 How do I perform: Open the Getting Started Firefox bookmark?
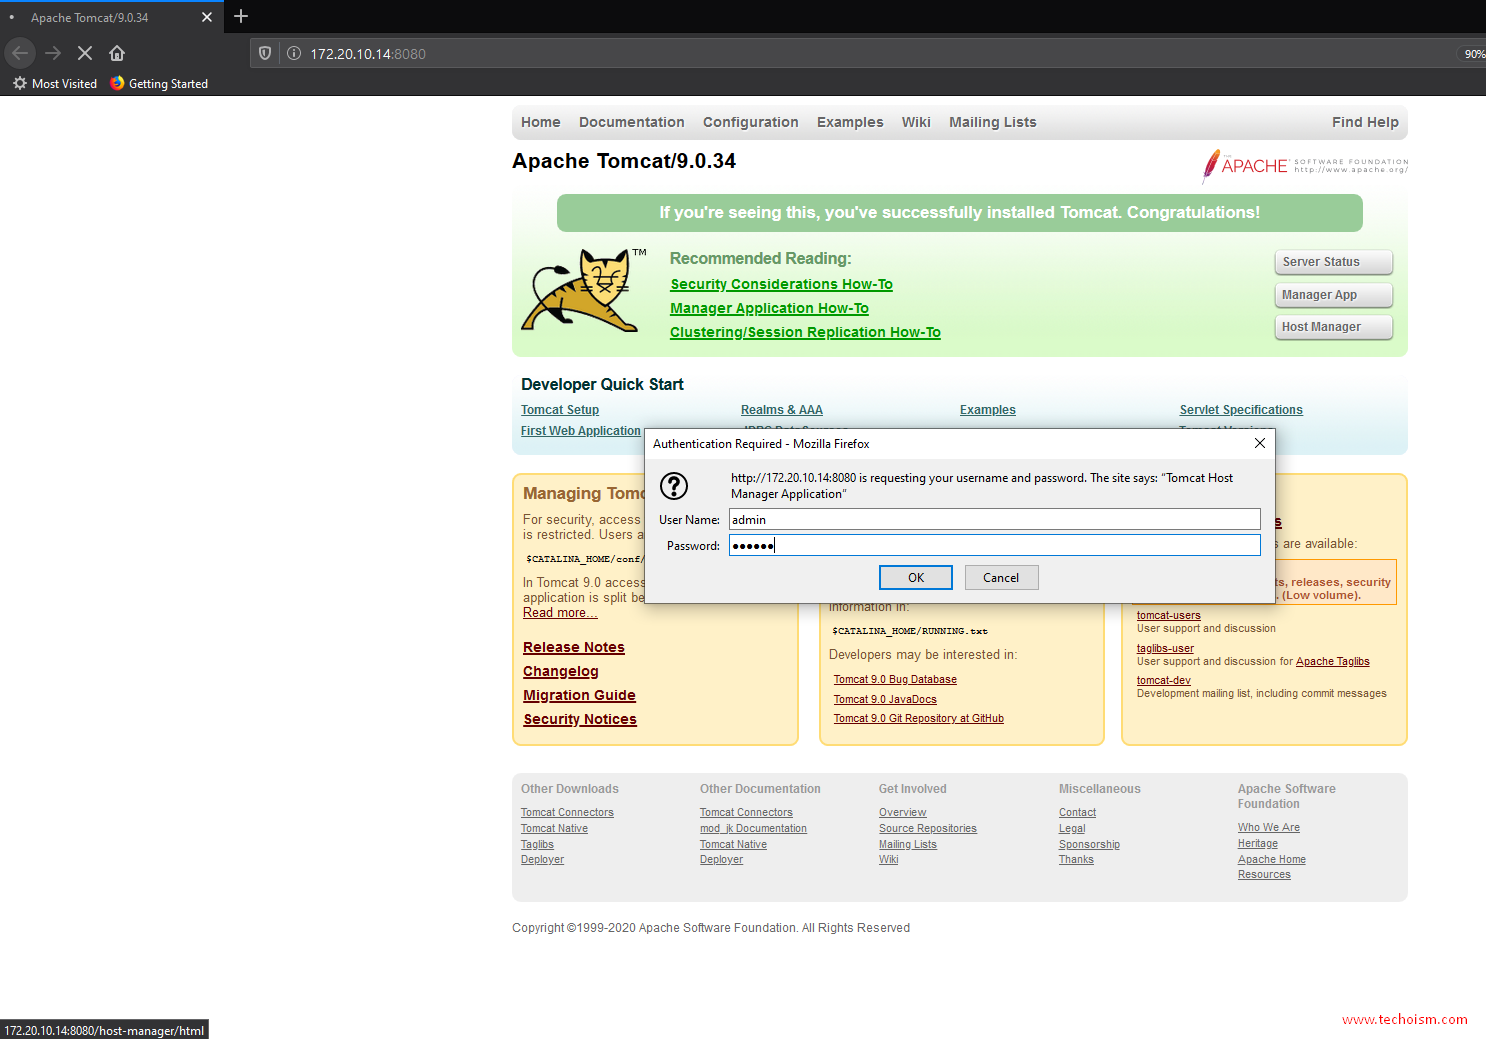159,83
